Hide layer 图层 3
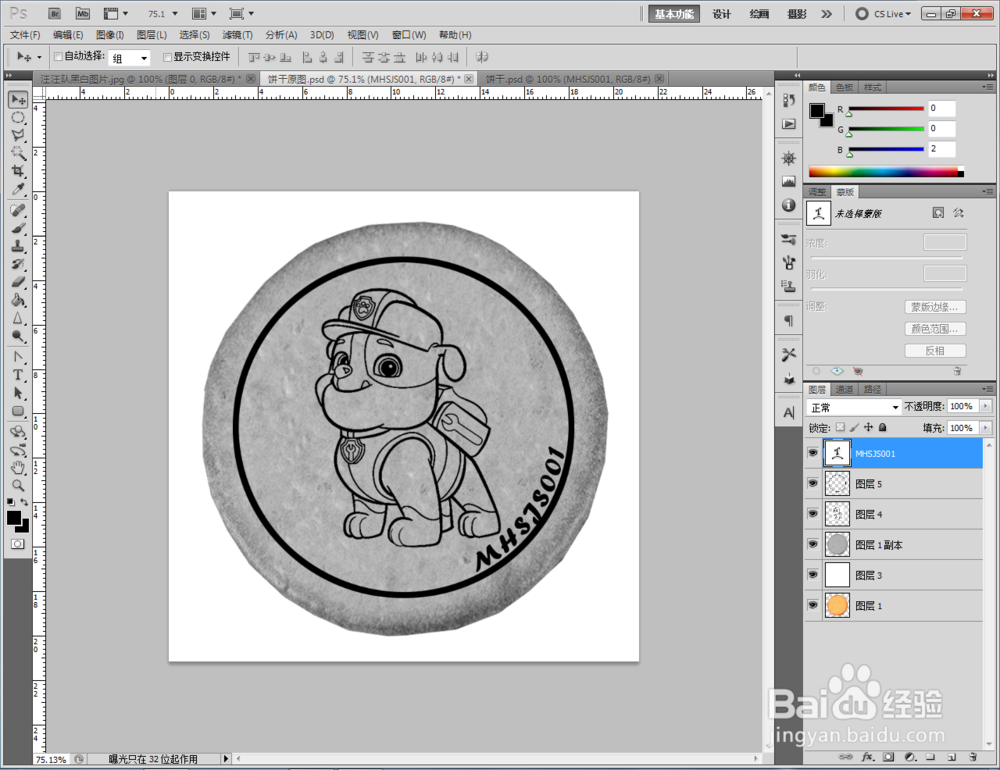Image resolution: width=1000 pixels, height=770 pixels. click(812, 575)
